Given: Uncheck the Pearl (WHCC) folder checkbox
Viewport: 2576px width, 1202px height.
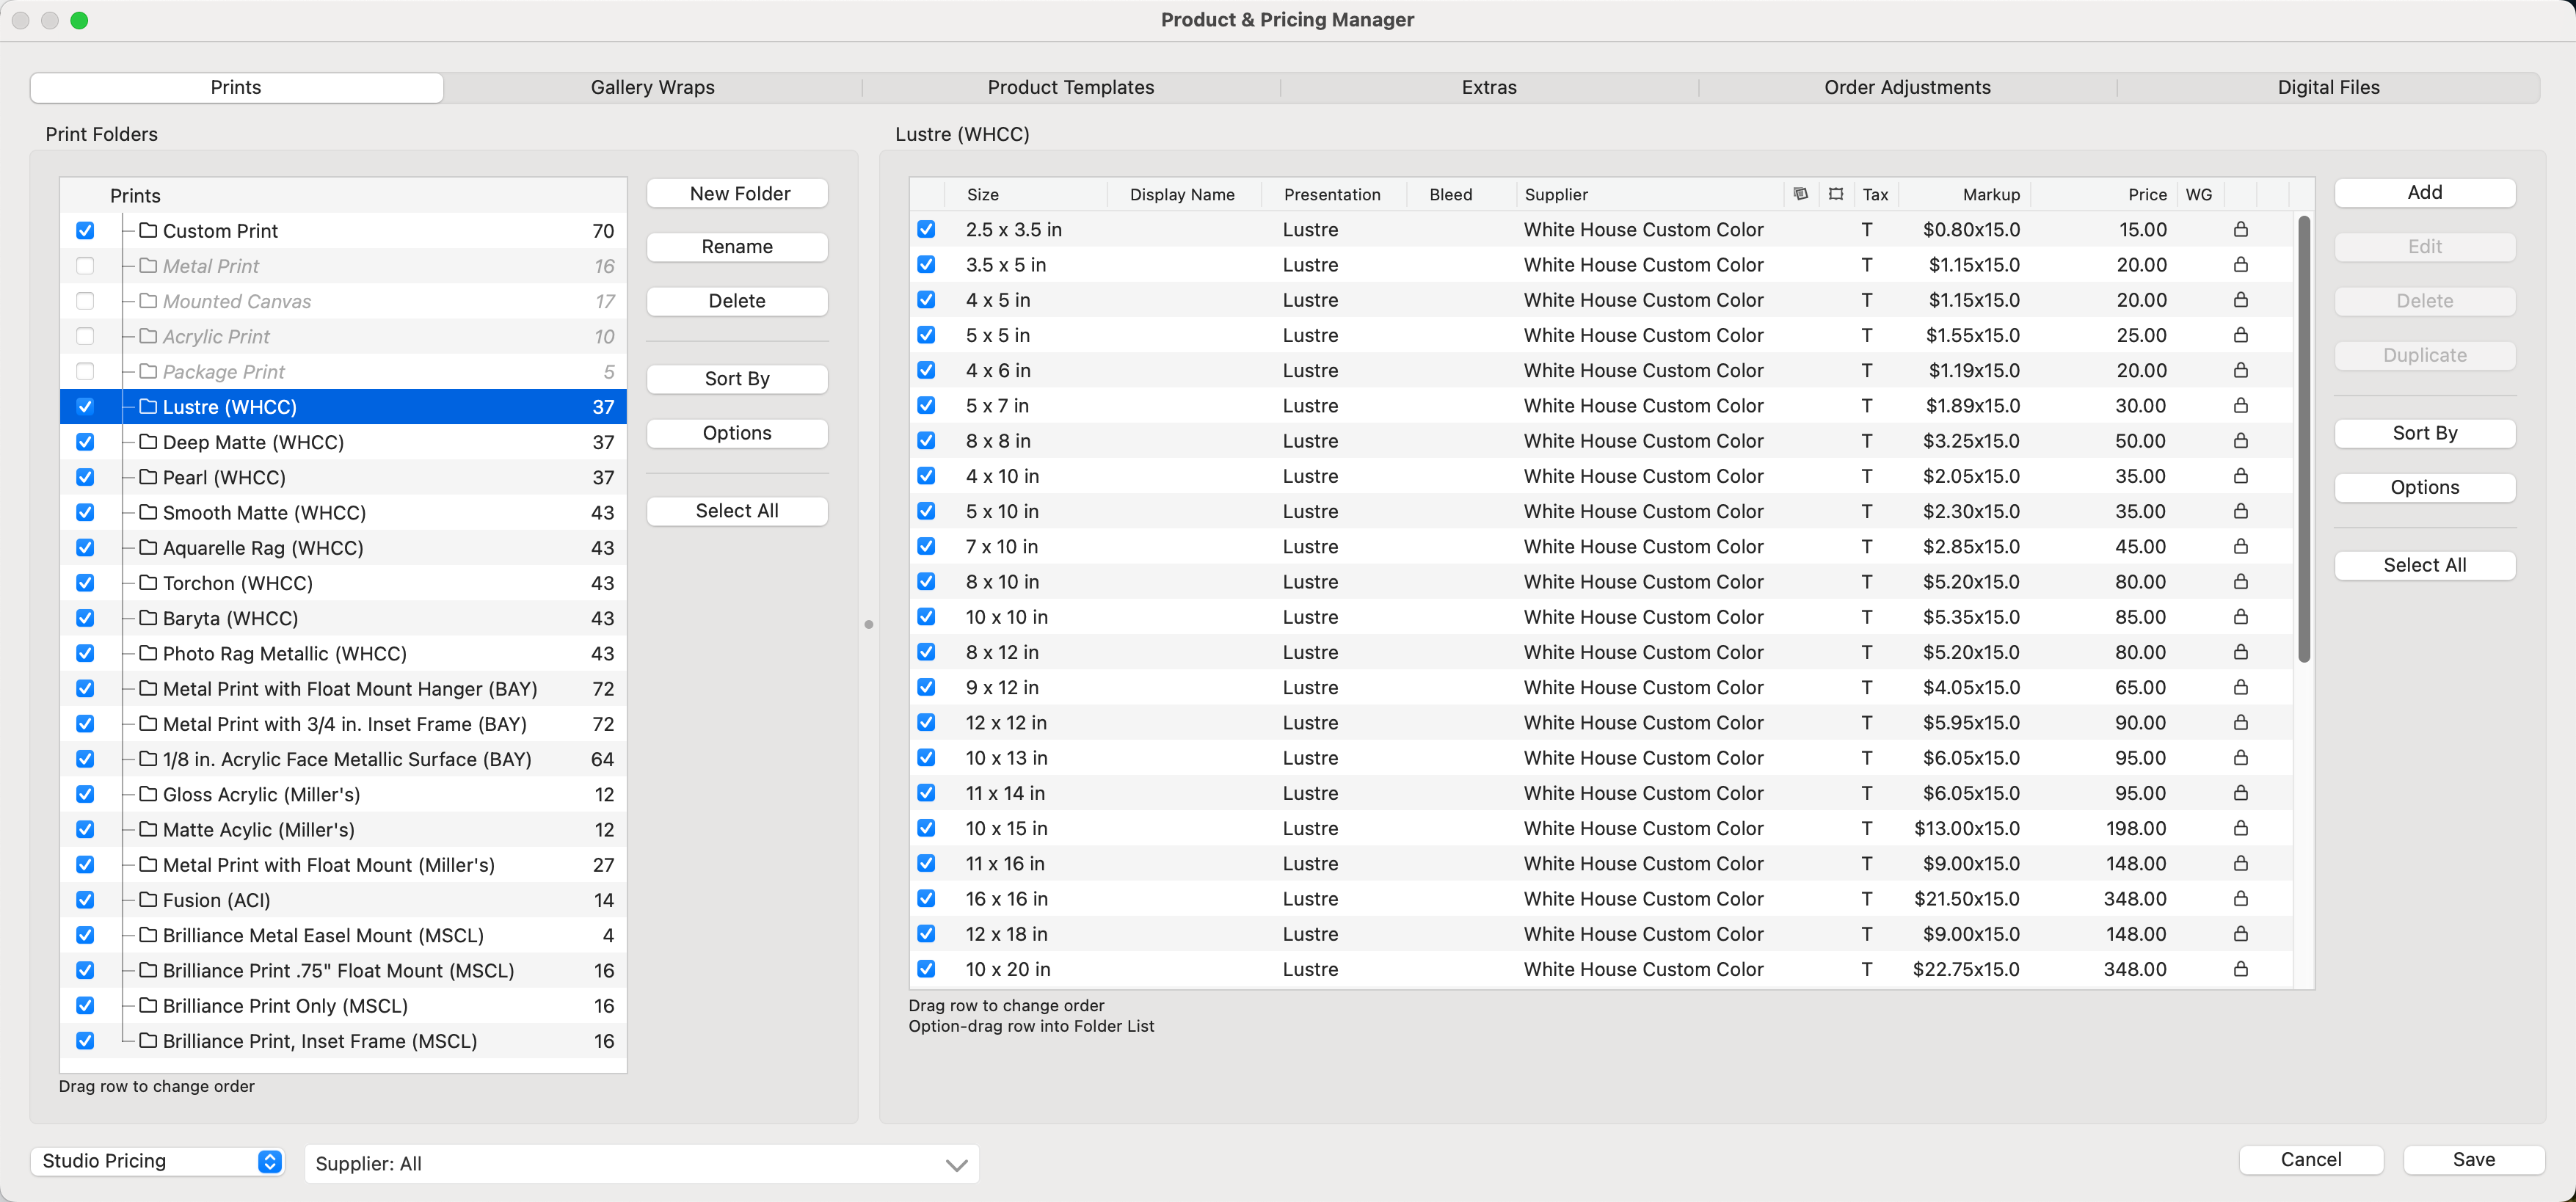Looking at the screenshot, I should click(x=85, y=477).
